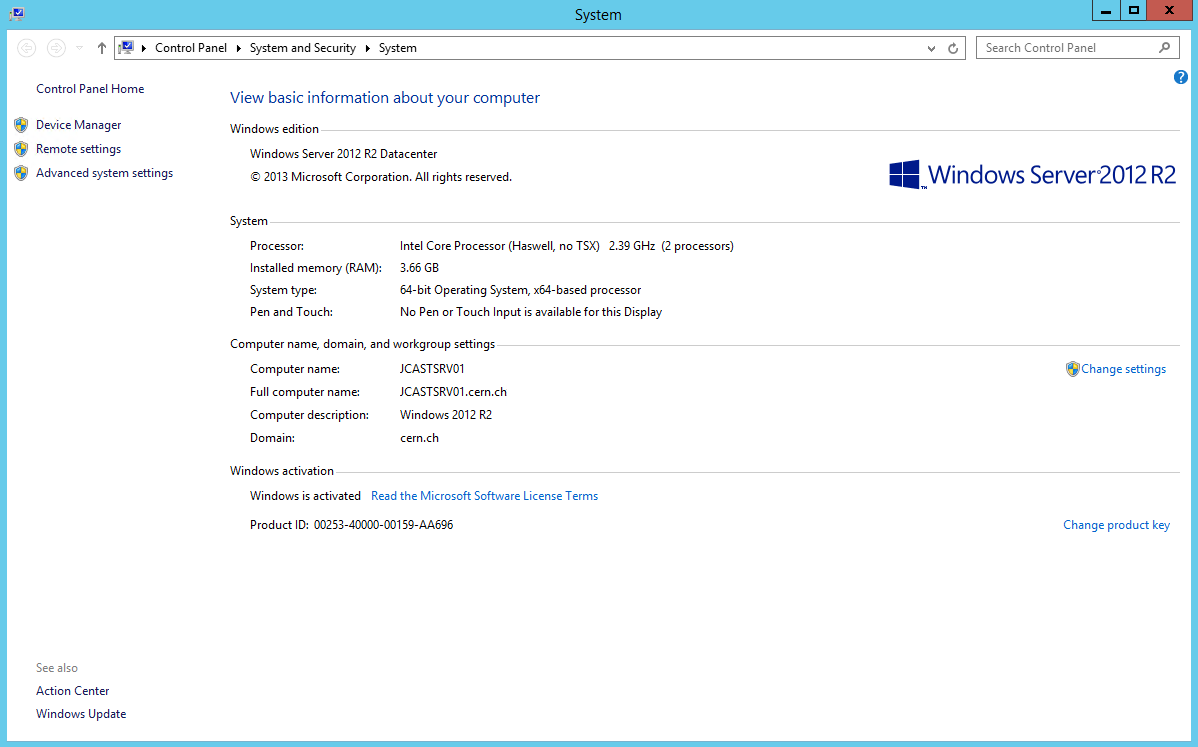Click the shield icon beside Device Manager

pos(21,124)
